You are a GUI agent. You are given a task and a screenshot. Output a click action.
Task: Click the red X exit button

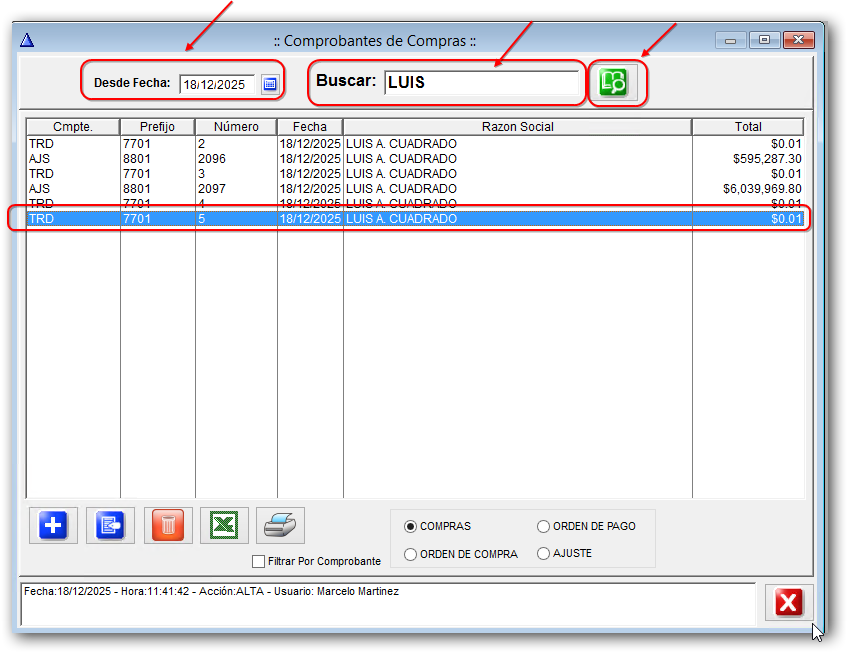click(x=788, y=602)
